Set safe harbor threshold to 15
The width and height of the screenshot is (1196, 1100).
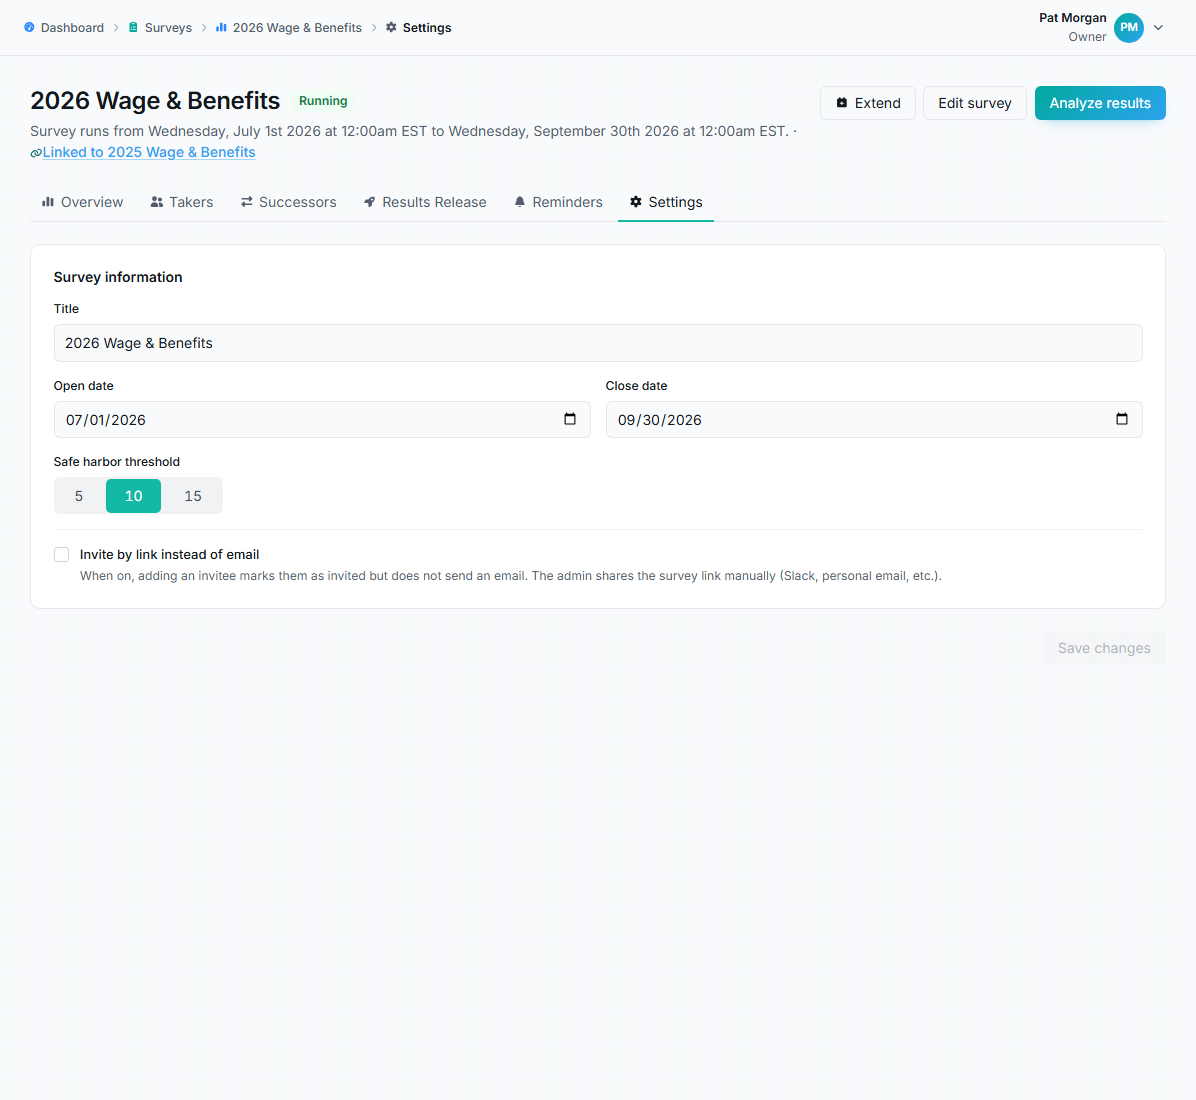193,496
